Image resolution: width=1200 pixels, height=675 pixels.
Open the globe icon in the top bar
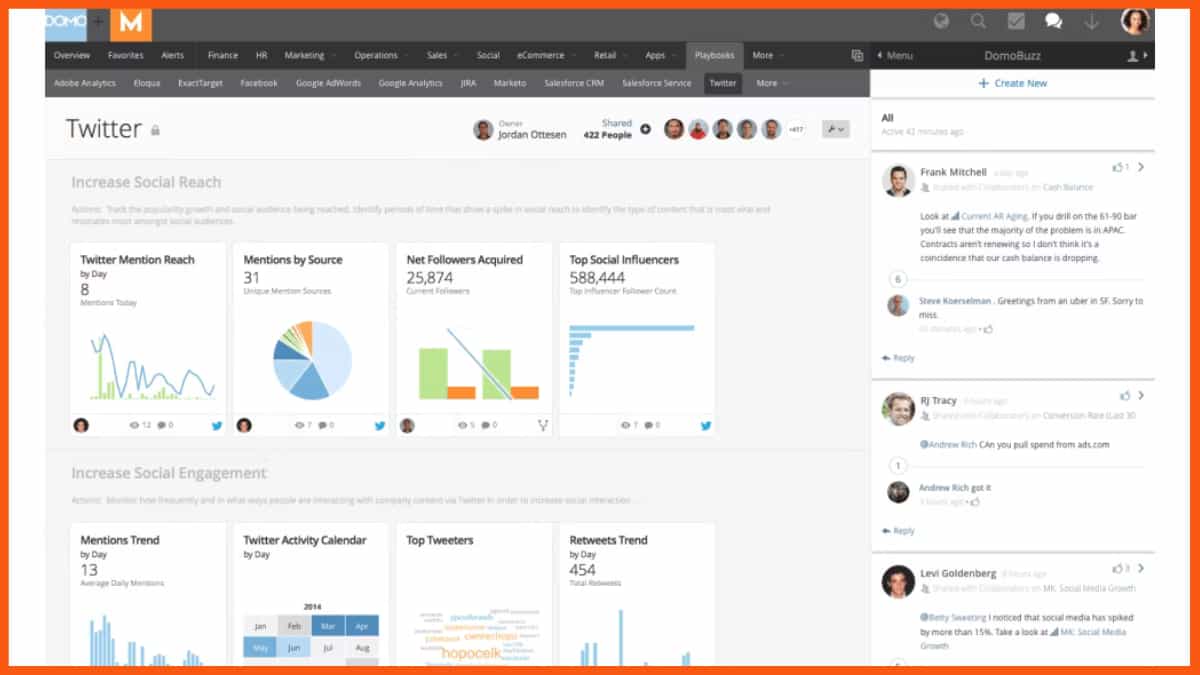click(941, 21)
